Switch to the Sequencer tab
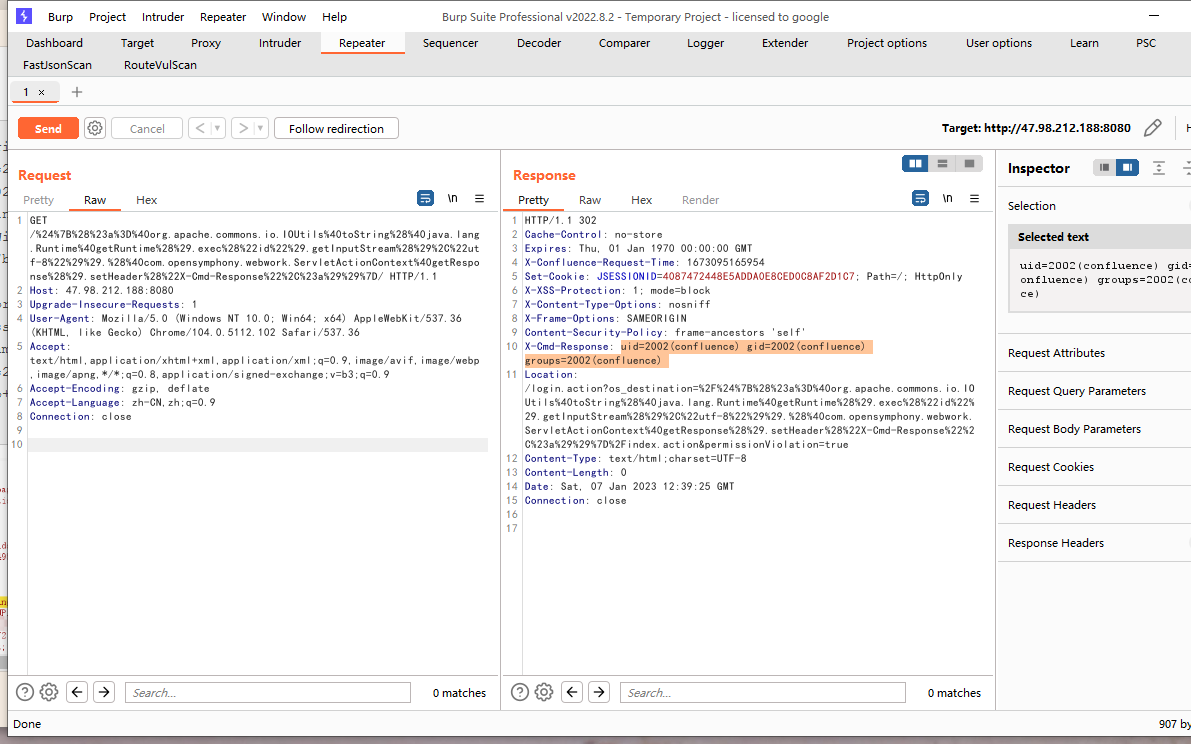Image resolution: width=1191 pixels, height=744 pixels. pyautogui.click(x=450, y=43)
